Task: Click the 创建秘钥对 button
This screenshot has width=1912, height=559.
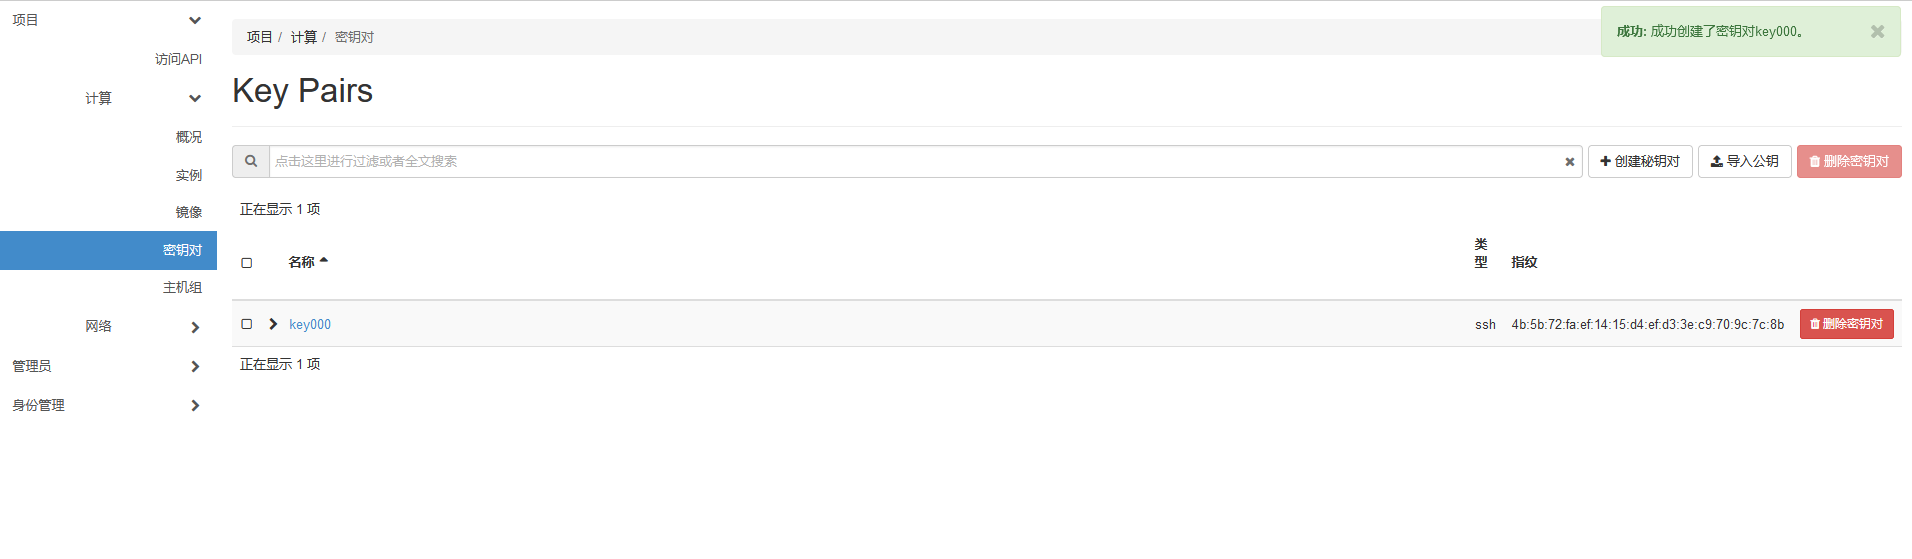Action: click(x=1640, y=161)
